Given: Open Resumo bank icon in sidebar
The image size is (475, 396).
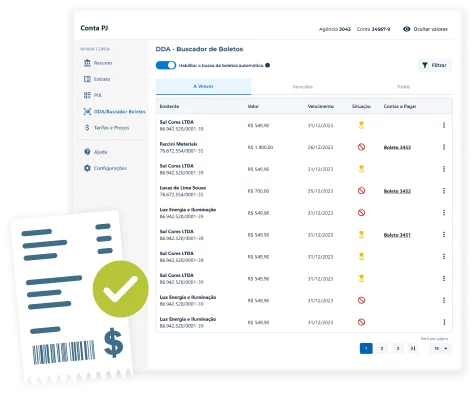Looking at the screenshot, I should coord(87,63).
